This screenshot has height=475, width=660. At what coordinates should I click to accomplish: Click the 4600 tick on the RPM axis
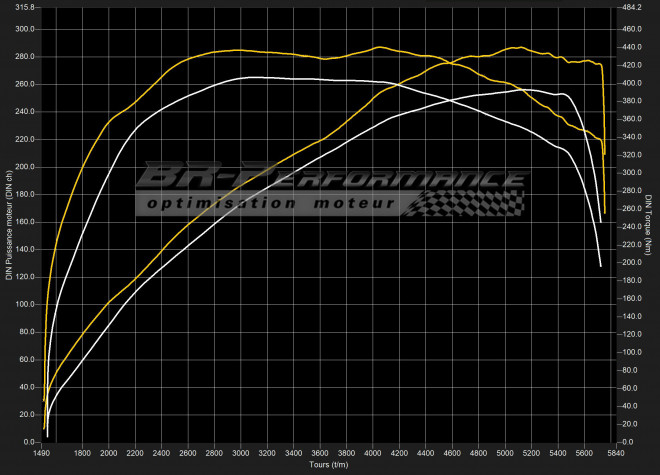(x=451, y=453)
